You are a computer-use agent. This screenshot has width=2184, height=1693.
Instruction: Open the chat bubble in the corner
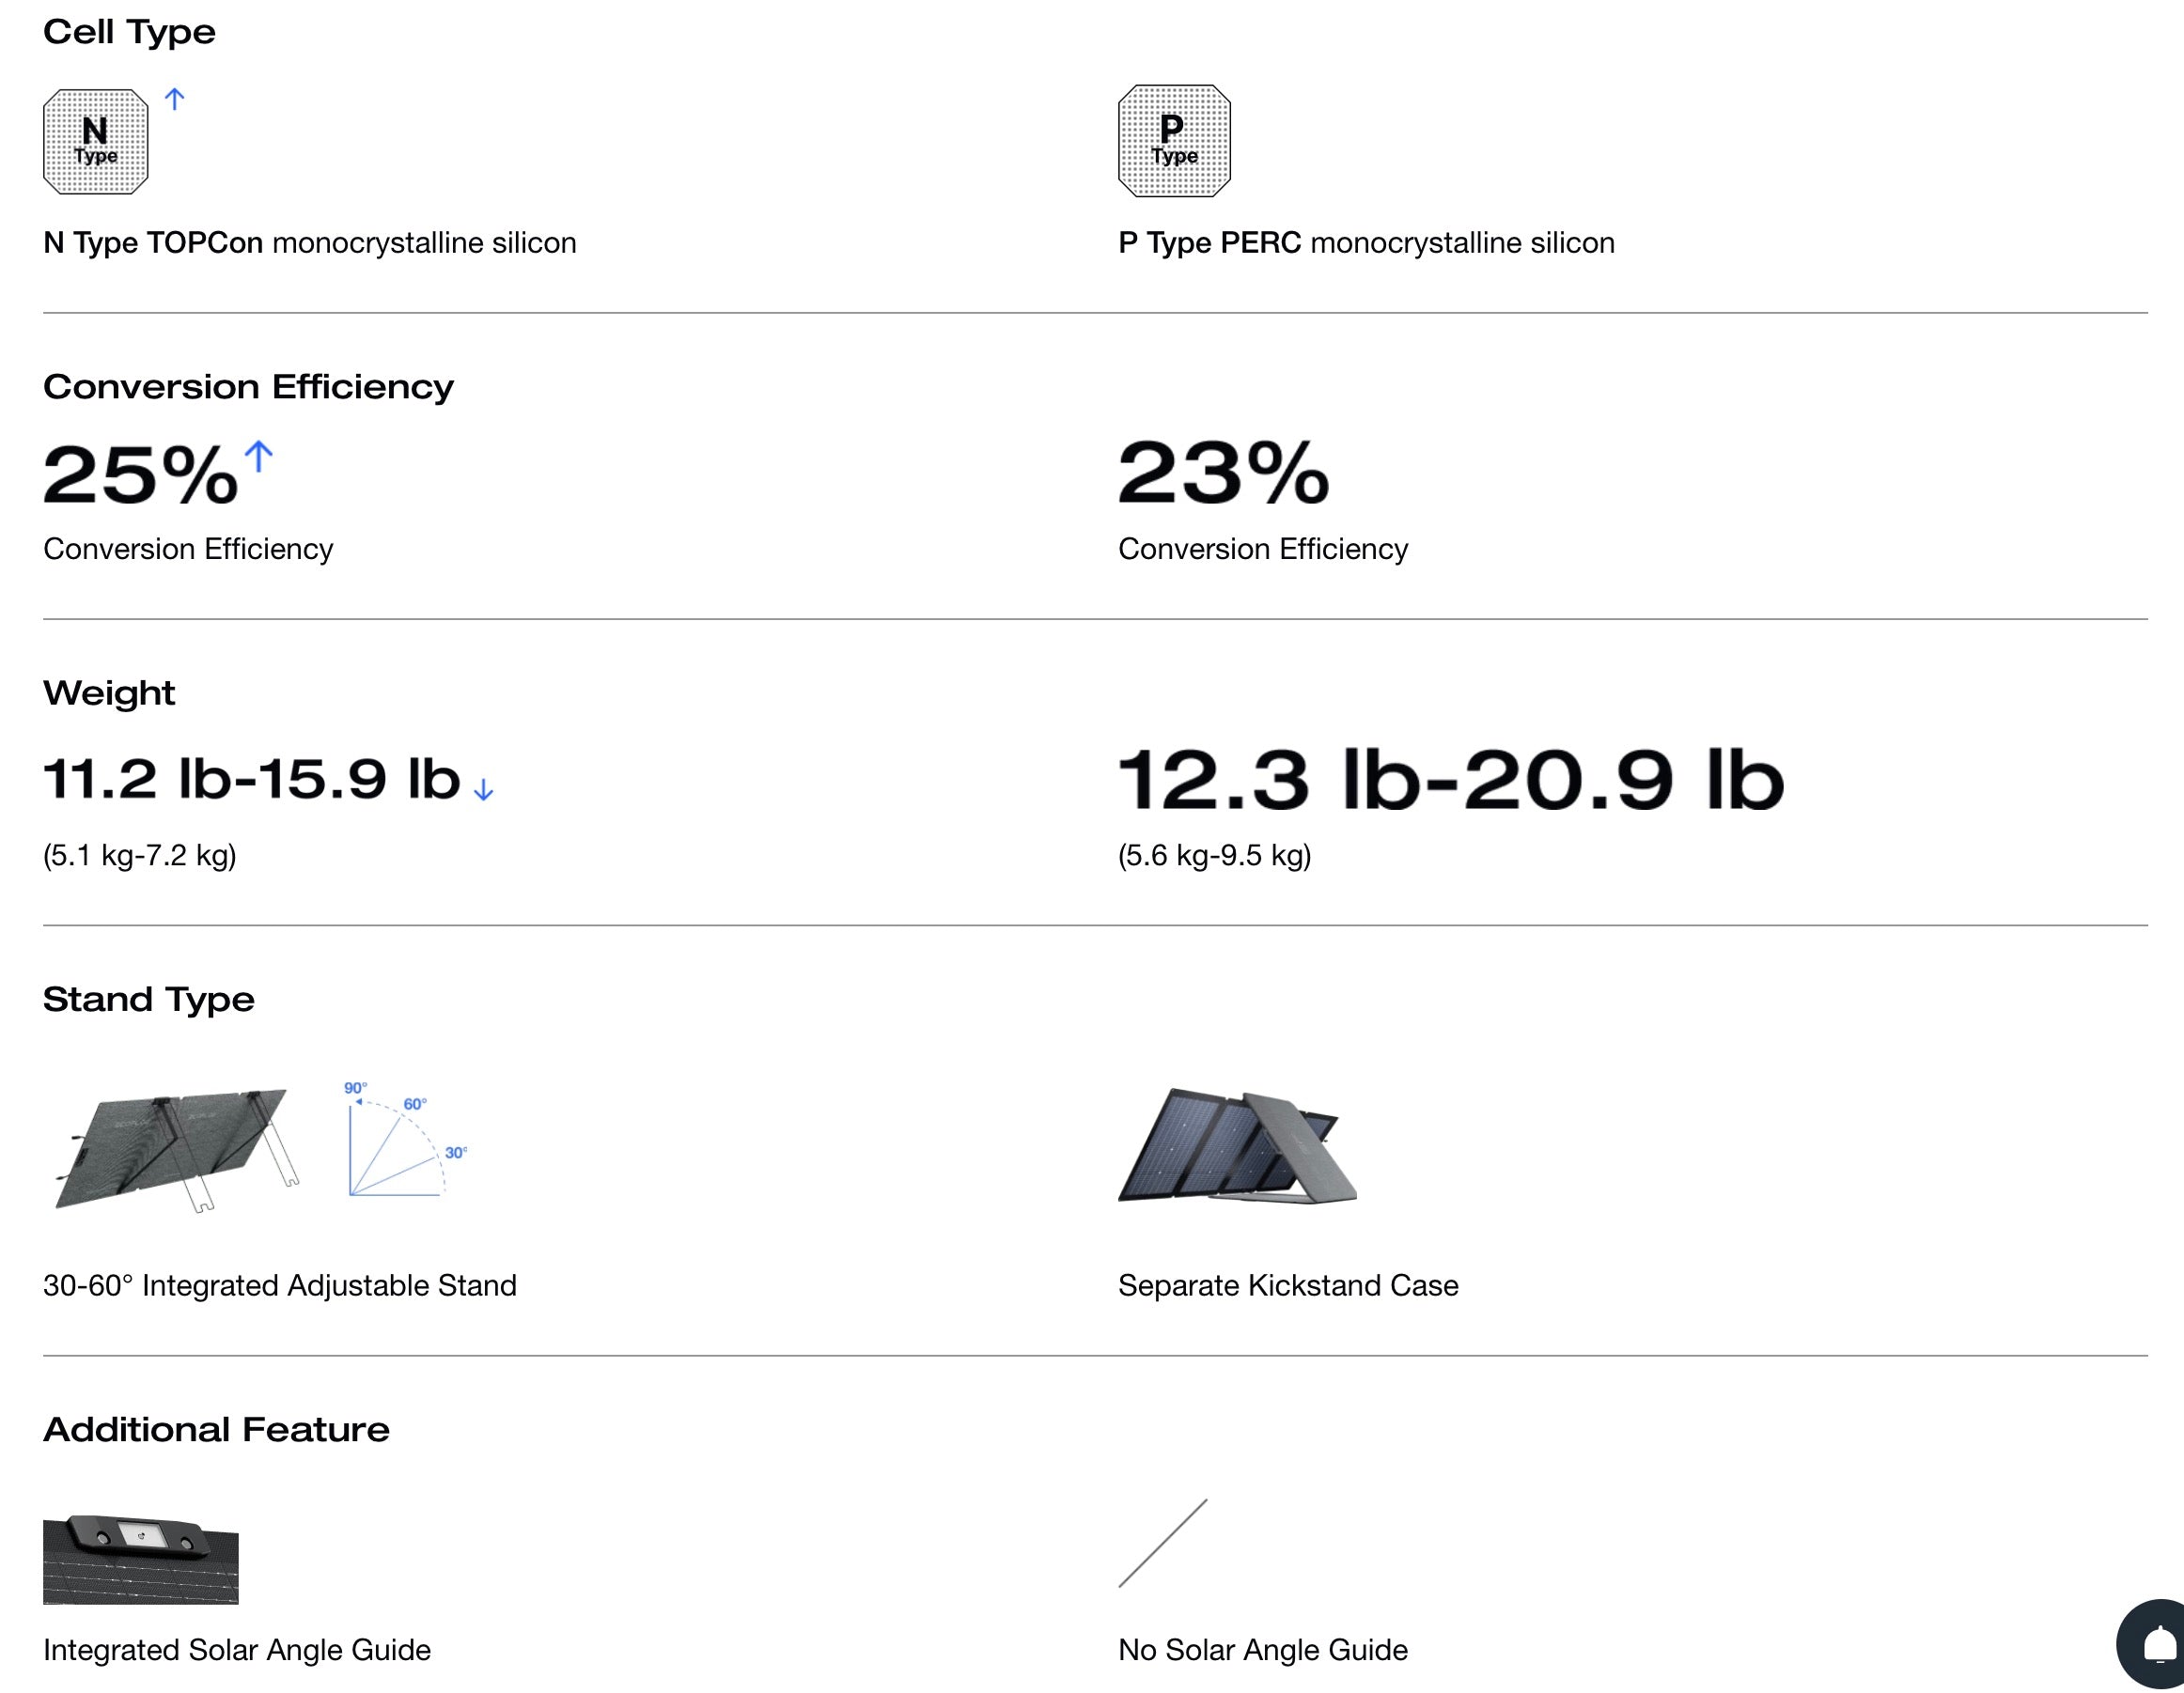pos(2157,1645)
